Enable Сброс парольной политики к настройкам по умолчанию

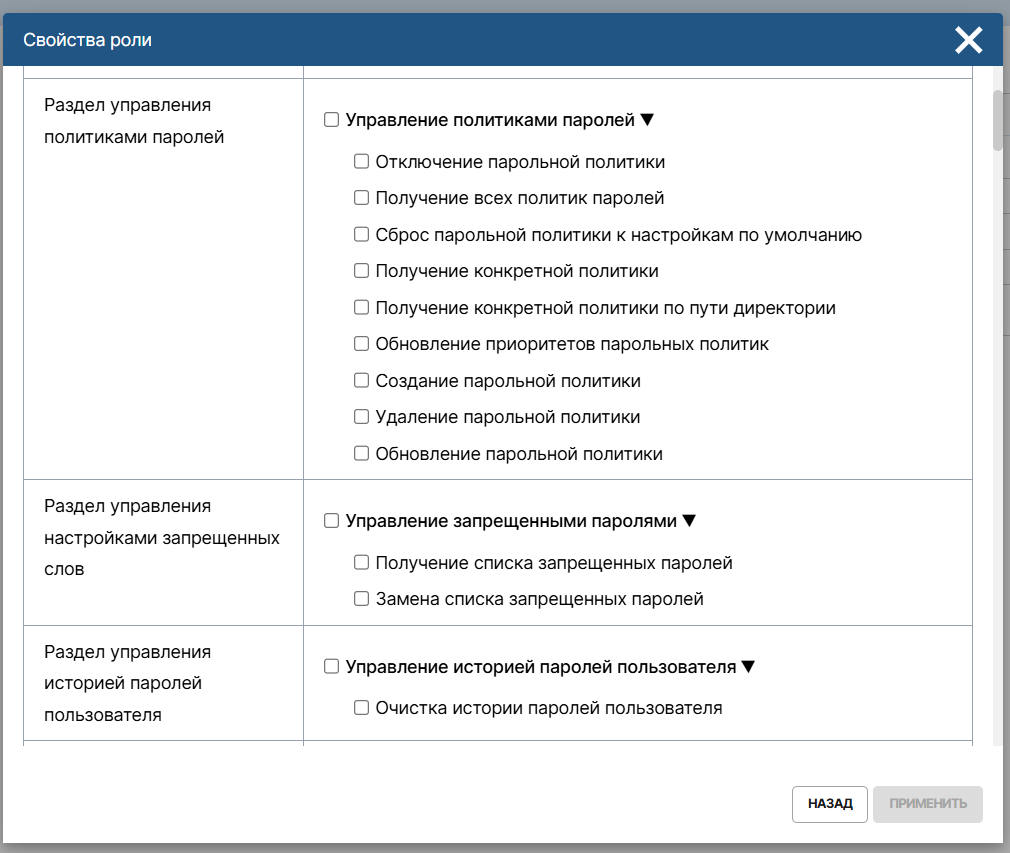coord(362,235)
